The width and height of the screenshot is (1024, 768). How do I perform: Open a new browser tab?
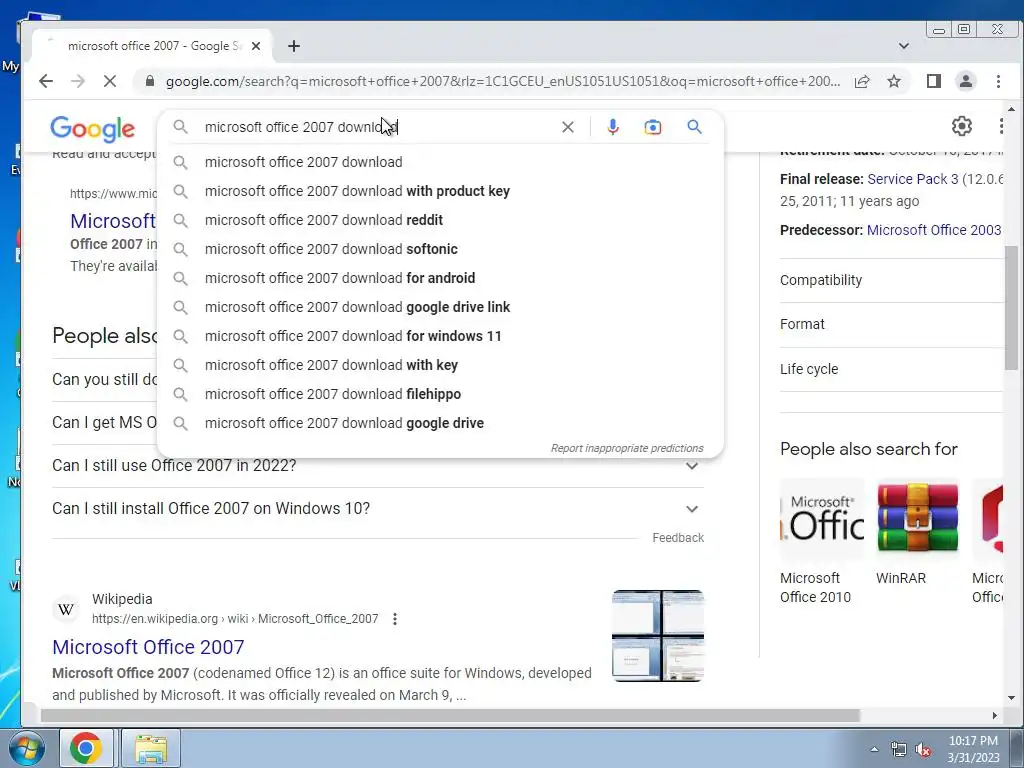coord(294,46)
